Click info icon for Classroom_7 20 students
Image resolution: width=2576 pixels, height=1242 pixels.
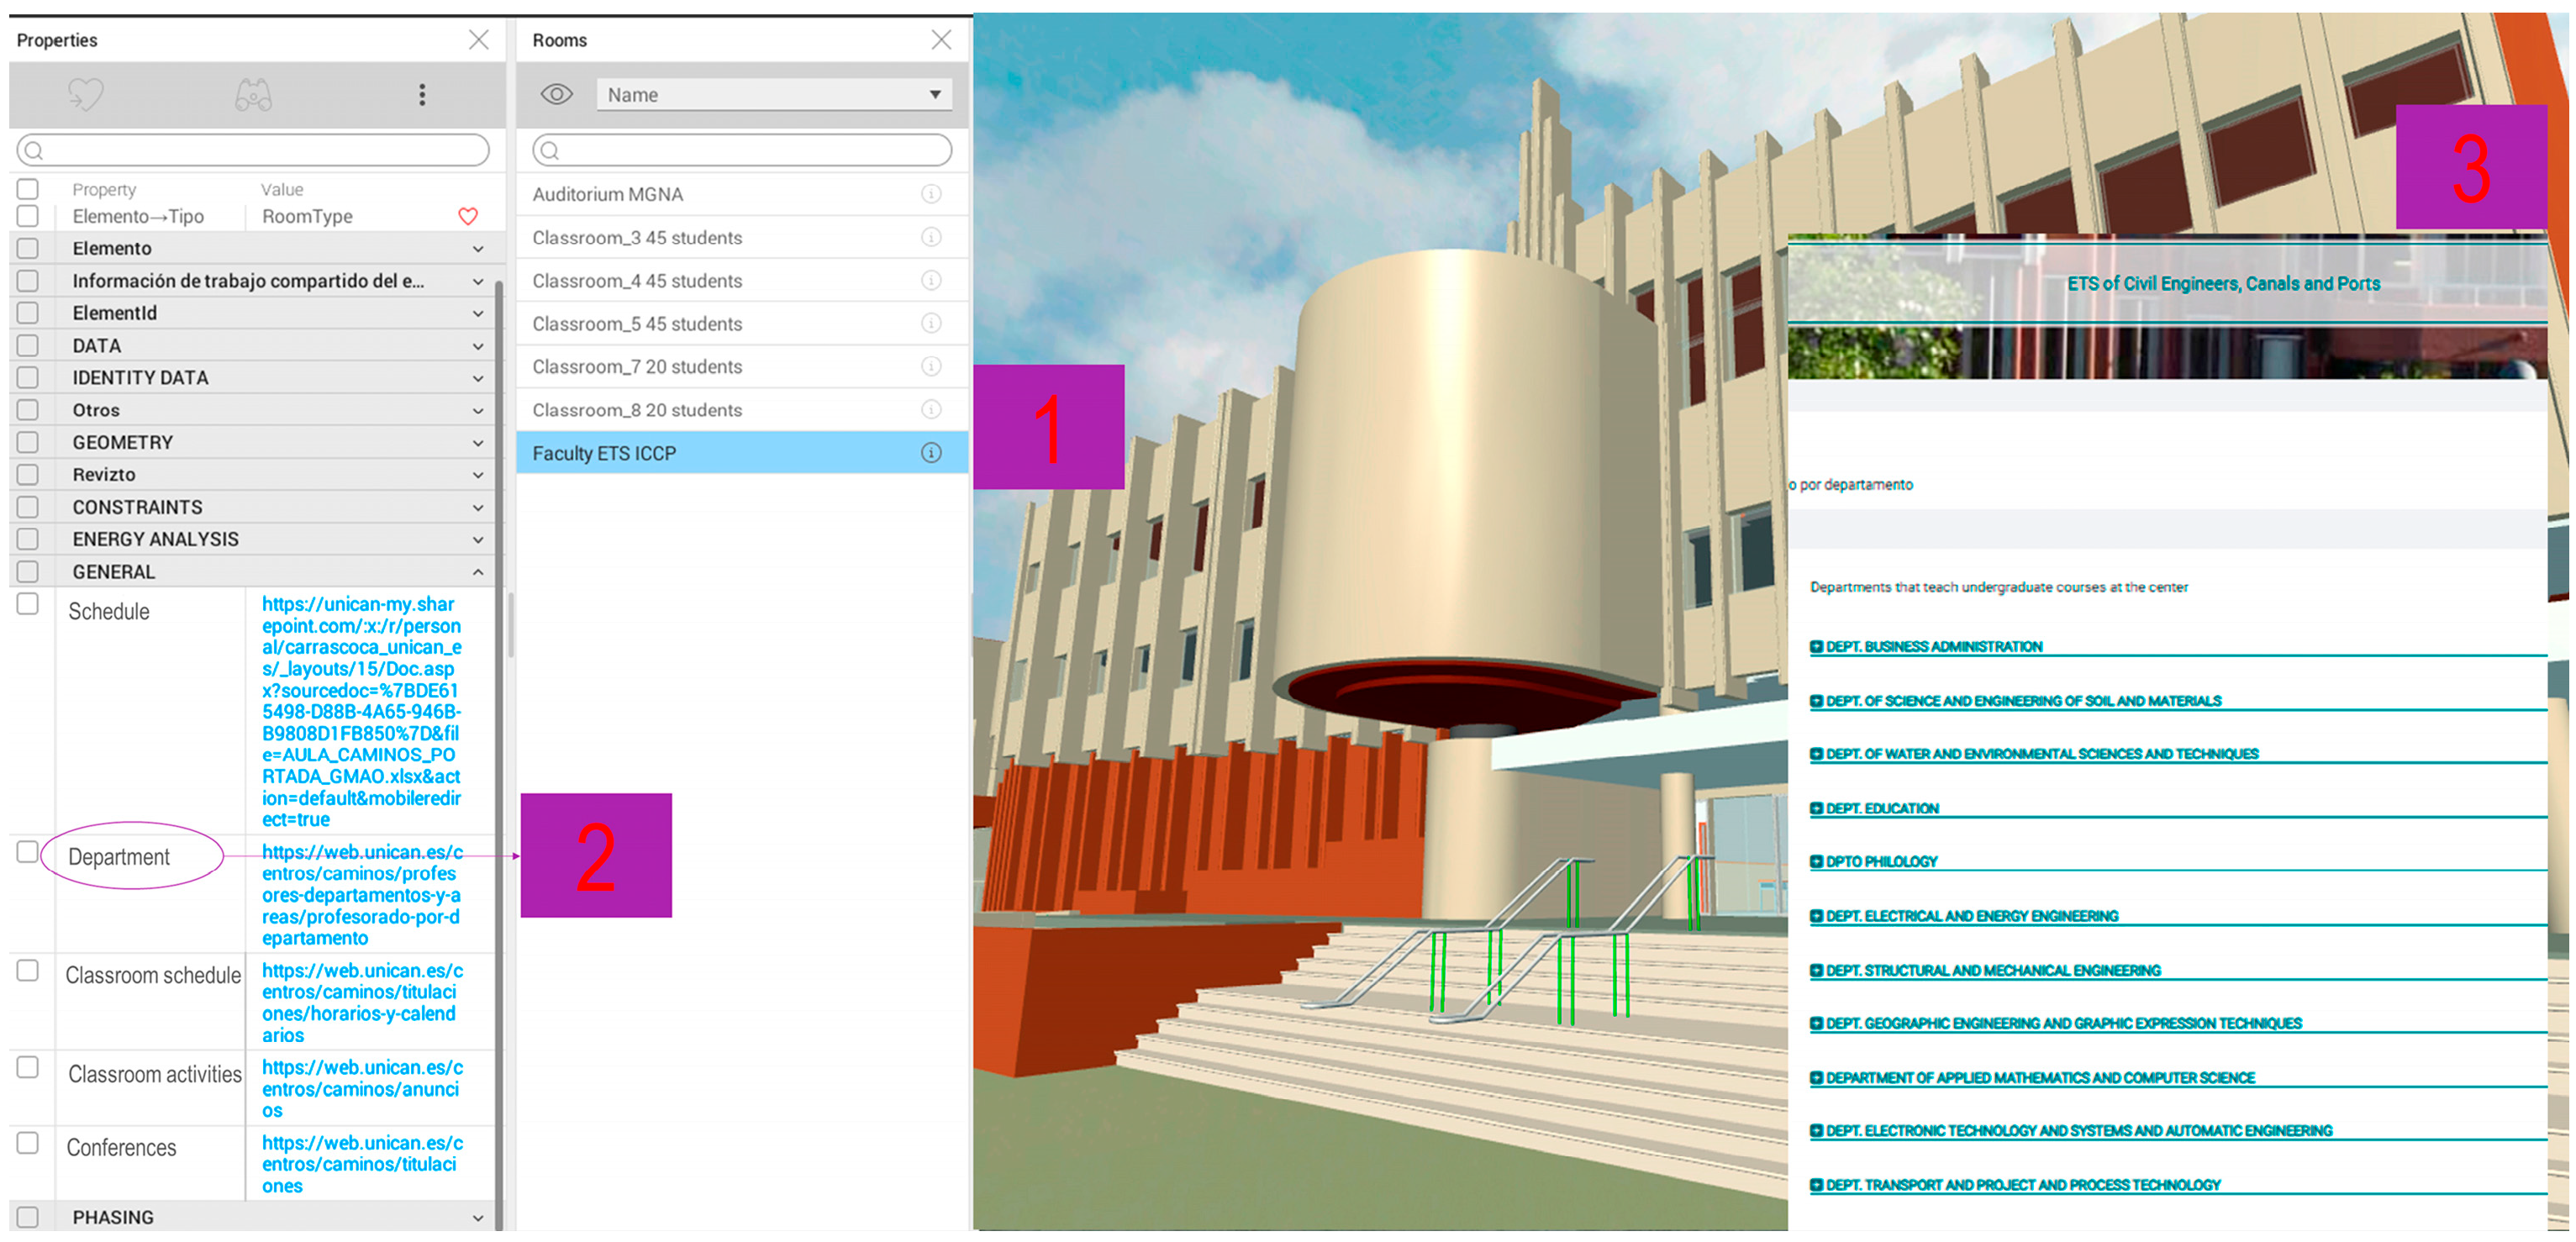(x=931, y=367)
